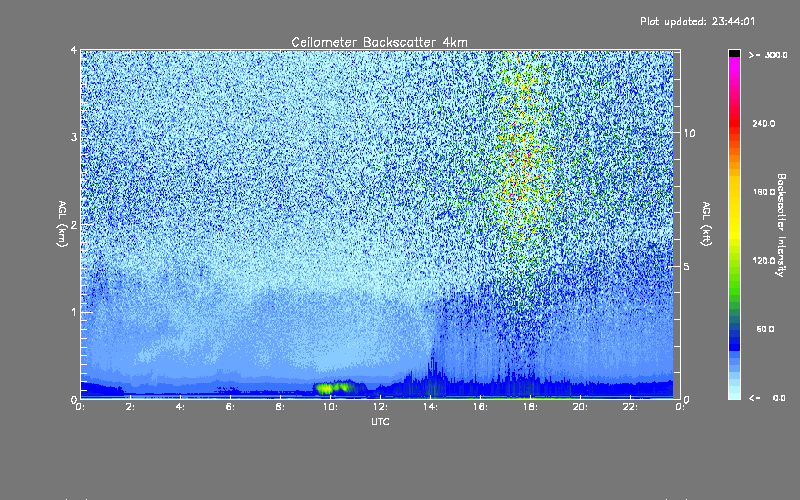Click the 'Plot updated: 23:44:01' timestamp
This screenshot has width=800, height=500.
click(697, 21)
